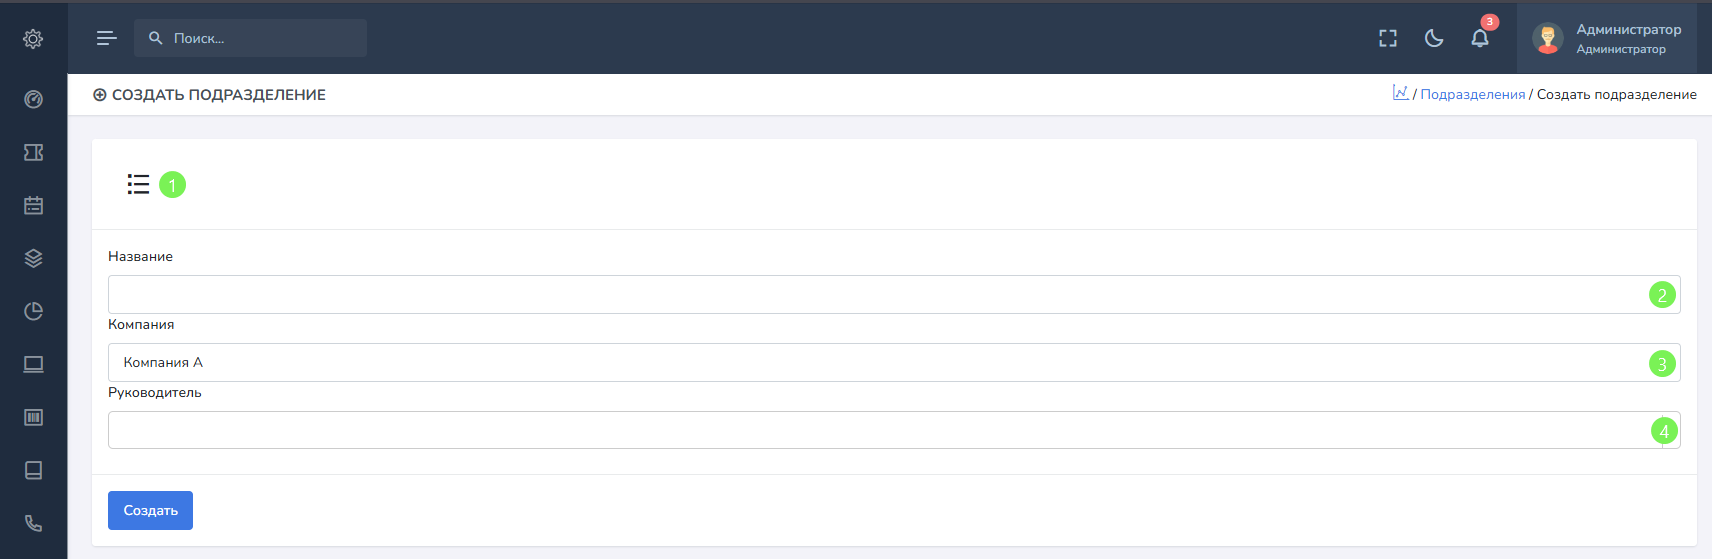This screenshot has height=559, width=1712.
Task: Open the dashboard speedometer sidebar icon
Action: 33,99
